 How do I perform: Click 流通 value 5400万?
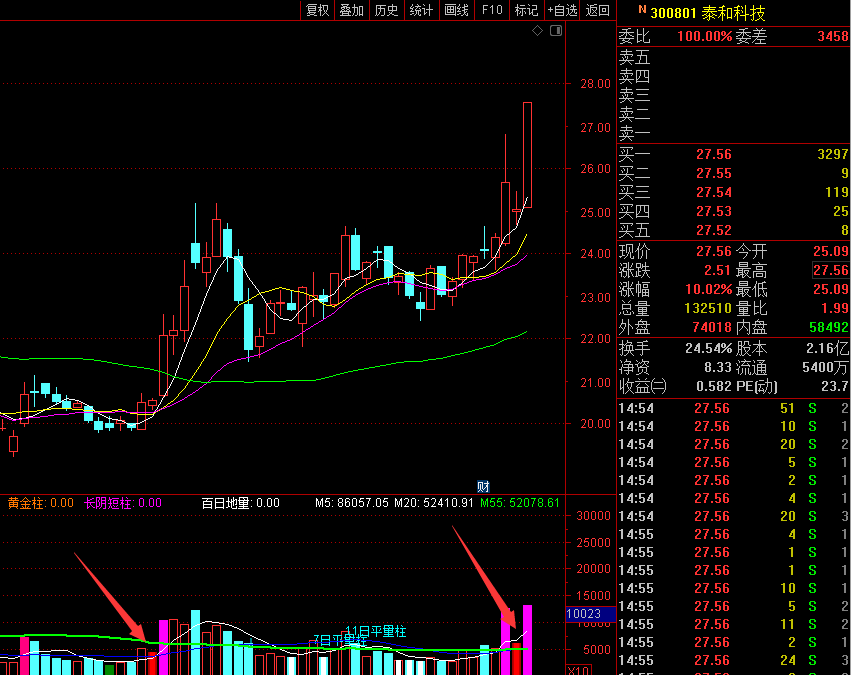825,367
